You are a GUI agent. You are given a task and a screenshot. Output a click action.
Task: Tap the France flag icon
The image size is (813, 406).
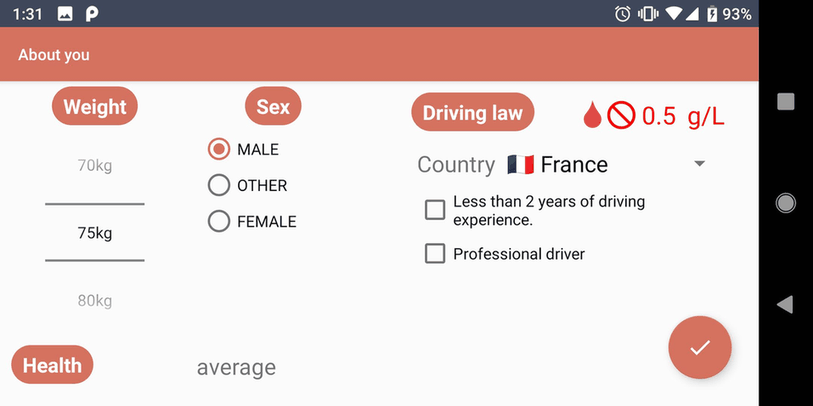point(519,165)
